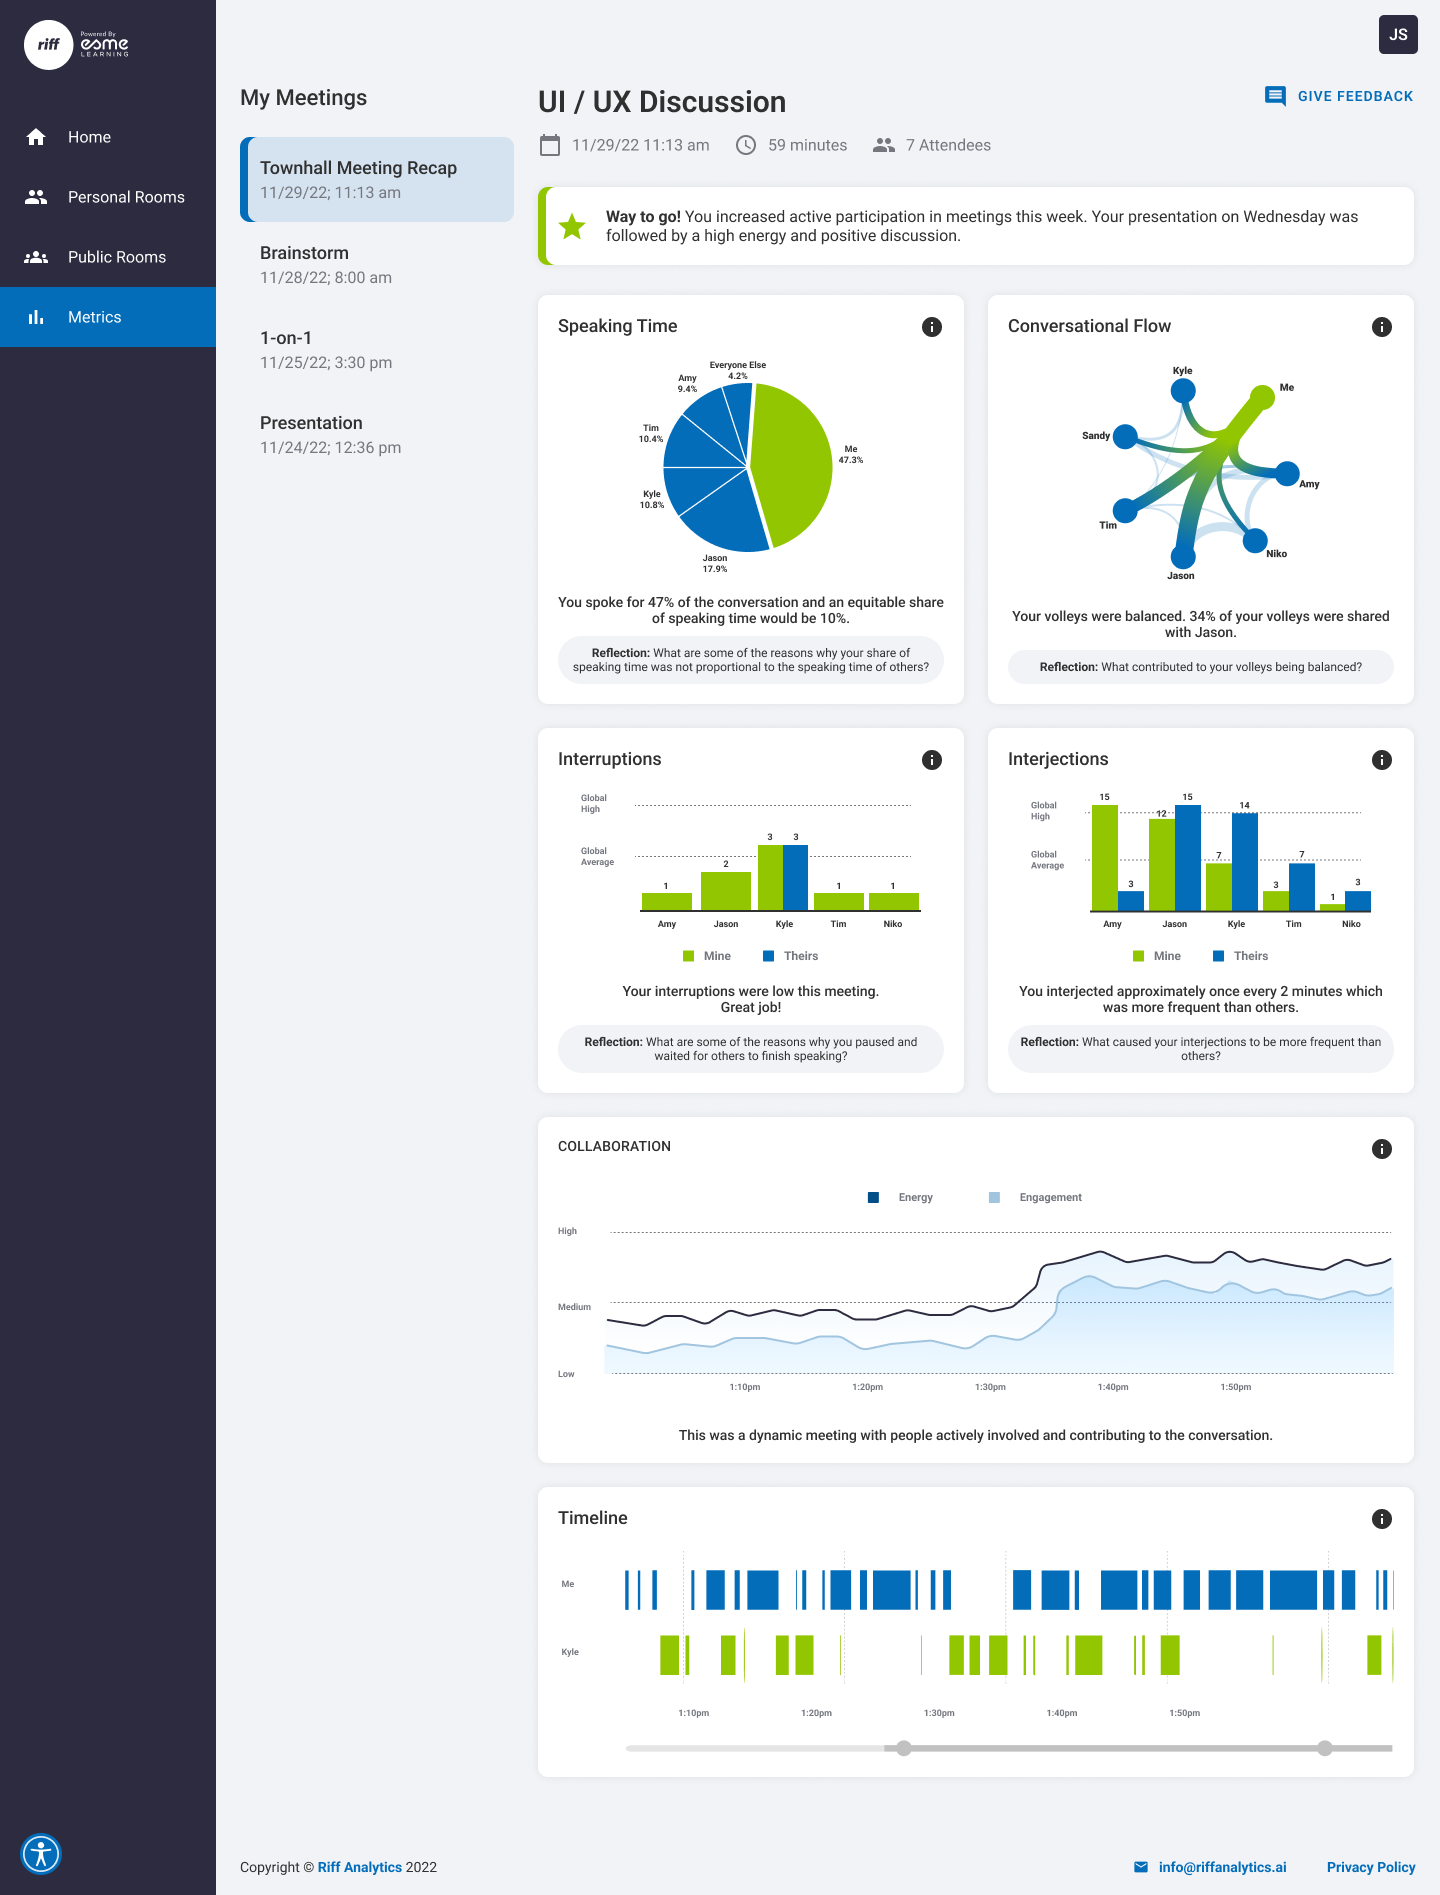
Task: Click the clock icon beside 59 minutes
Action: click(x=746, y=145)
